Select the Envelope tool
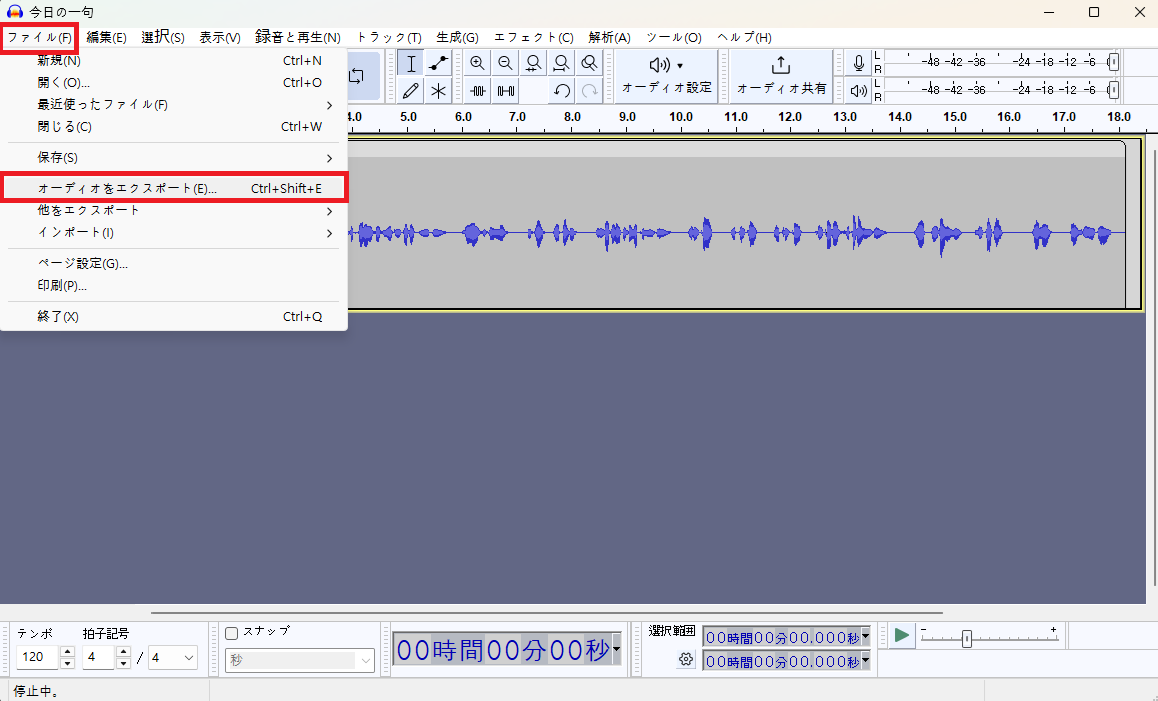 437,63
